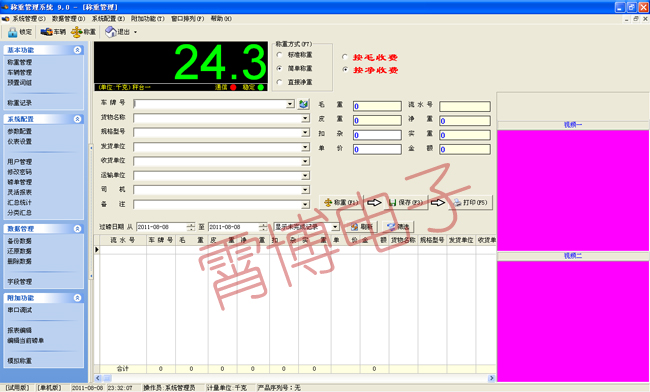The image size is (650, 392).
Task: Open weighing records (称重记录) in sidebar
Action: [x=19, y=103]
